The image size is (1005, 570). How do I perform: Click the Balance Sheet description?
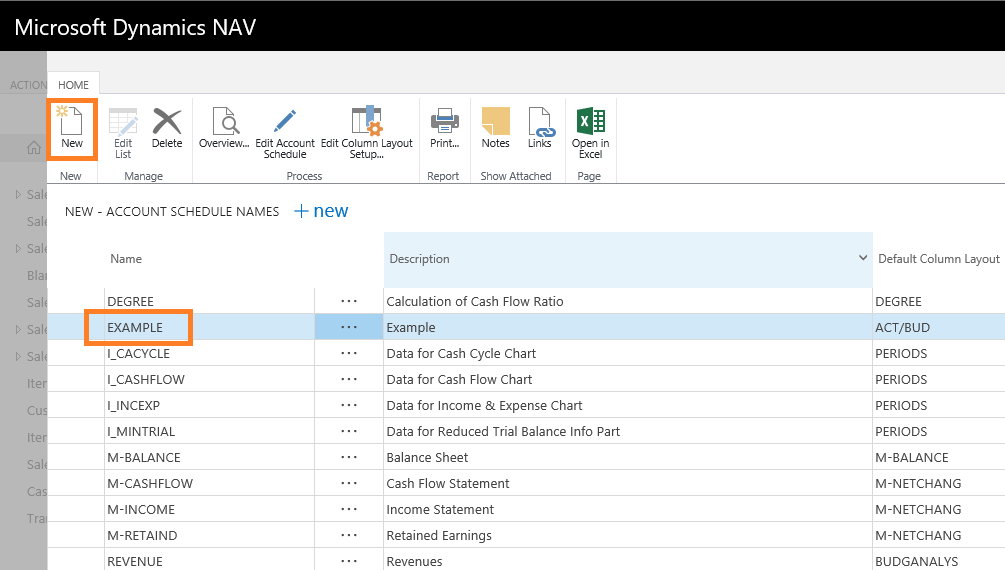(x=427, y=457)
